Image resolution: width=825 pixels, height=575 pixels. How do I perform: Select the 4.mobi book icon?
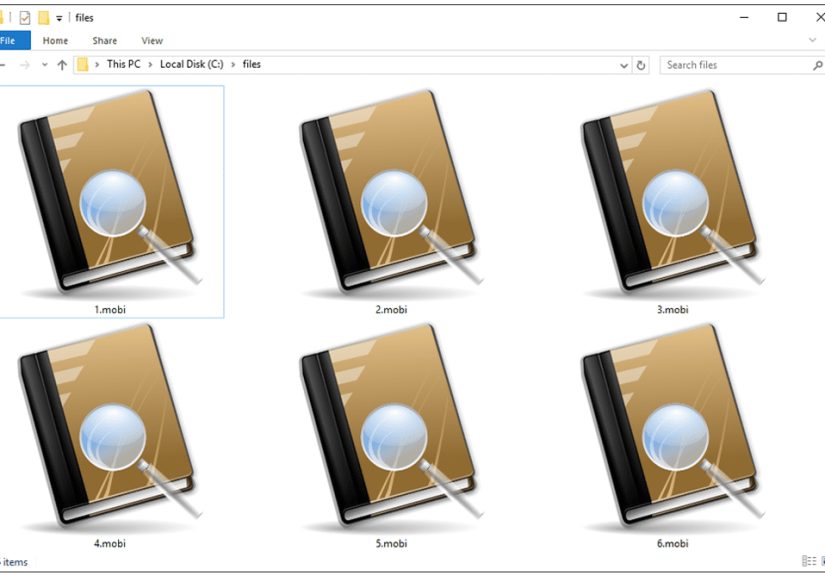click(x=109, y=427)
